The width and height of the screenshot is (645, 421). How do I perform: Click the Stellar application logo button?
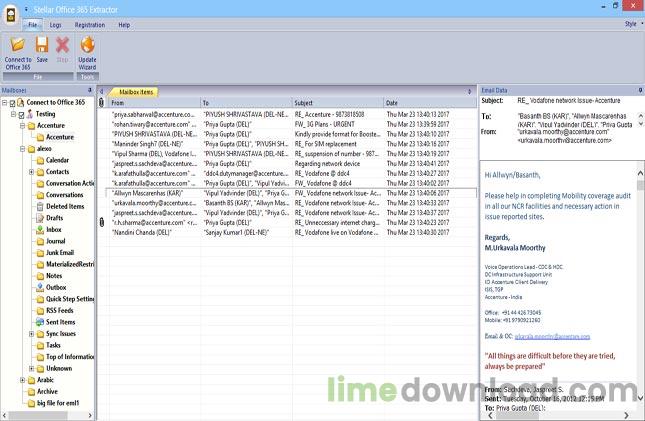[x=11, y=15]
